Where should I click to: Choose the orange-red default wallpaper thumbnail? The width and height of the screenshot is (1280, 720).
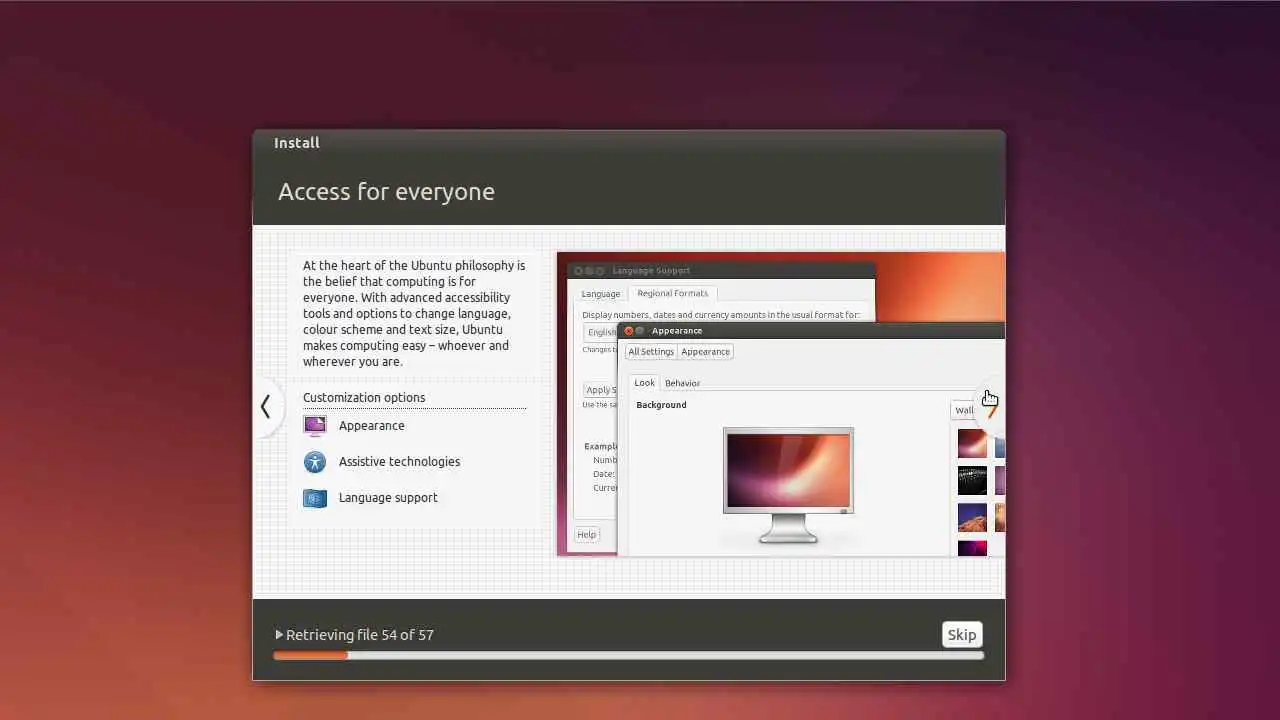(972, 443)
